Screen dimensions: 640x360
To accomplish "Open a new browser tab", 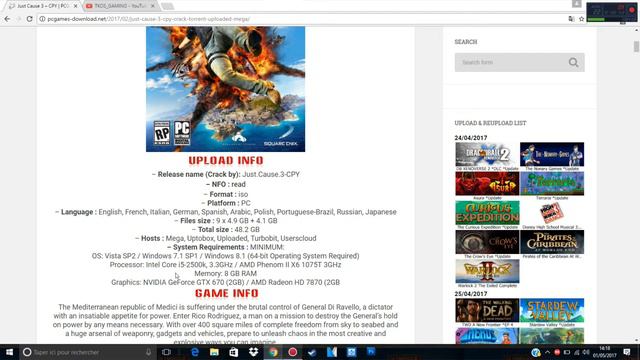I will point(167,6).
